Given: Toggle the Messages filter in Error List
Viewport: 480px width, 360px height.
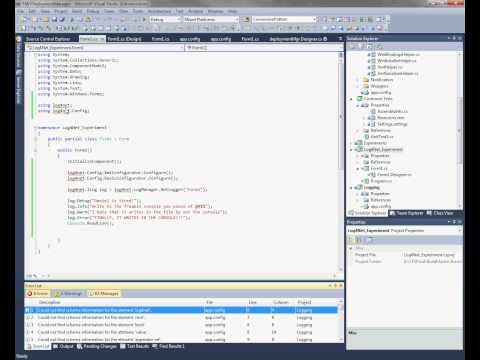Looking at the screenshot, I should click(x=104, y=294).
